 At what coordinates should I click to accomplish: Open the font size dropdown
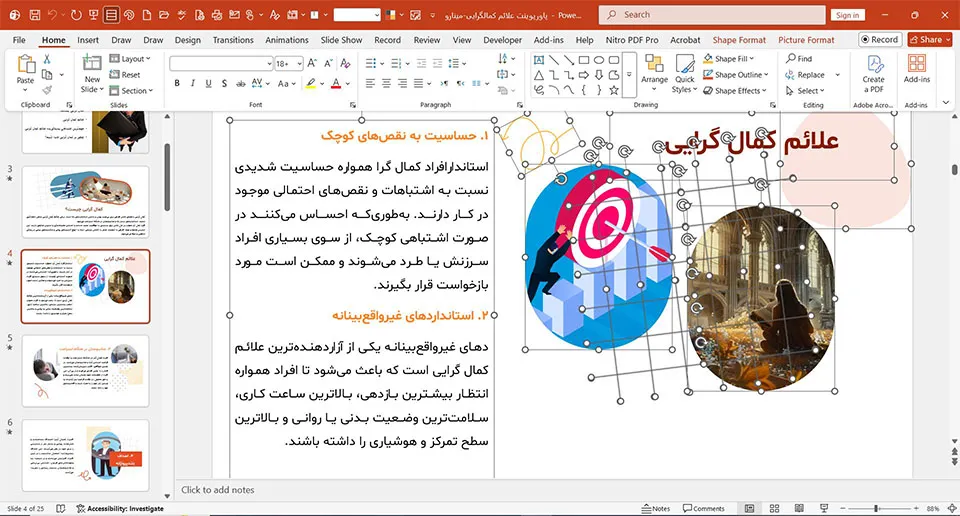click(x=299, y=63)
